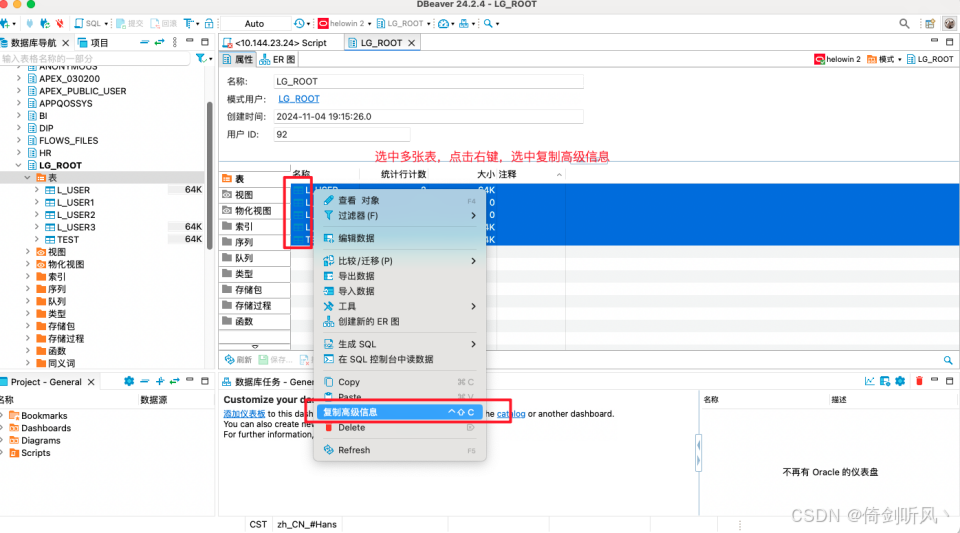The height and width of the screenshot is (533, 960).
Task: Choose 编辑数据 from the context menu
Action: pos(399,238)
